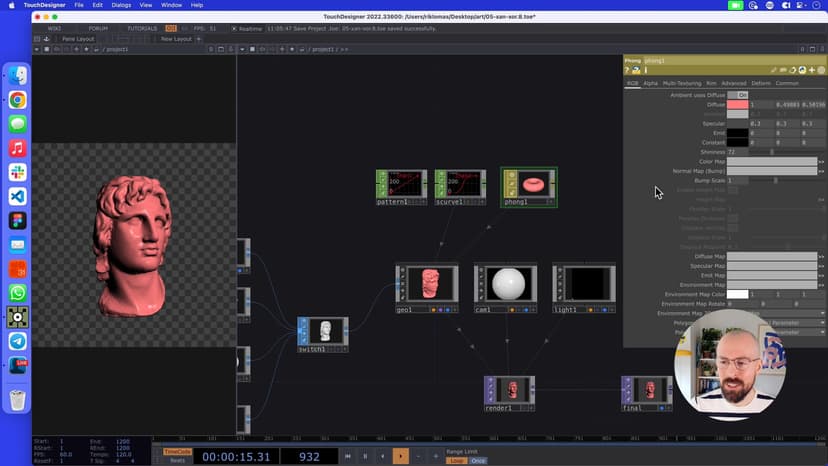Toggle the Realtime checkbox
Image resolution: width=828 pixels, height=466 pixels.
(233, 29)
